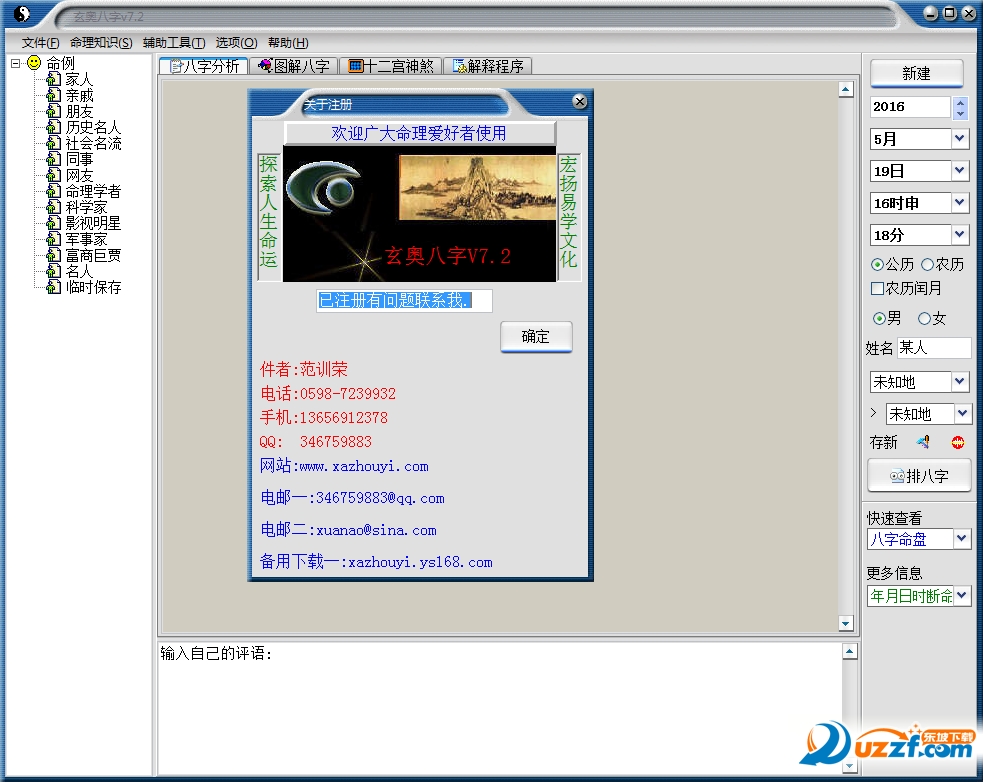Click the 欢迎广大命理爱好者使用 banner button
The image size is (983, 782).
pos(419,133)
